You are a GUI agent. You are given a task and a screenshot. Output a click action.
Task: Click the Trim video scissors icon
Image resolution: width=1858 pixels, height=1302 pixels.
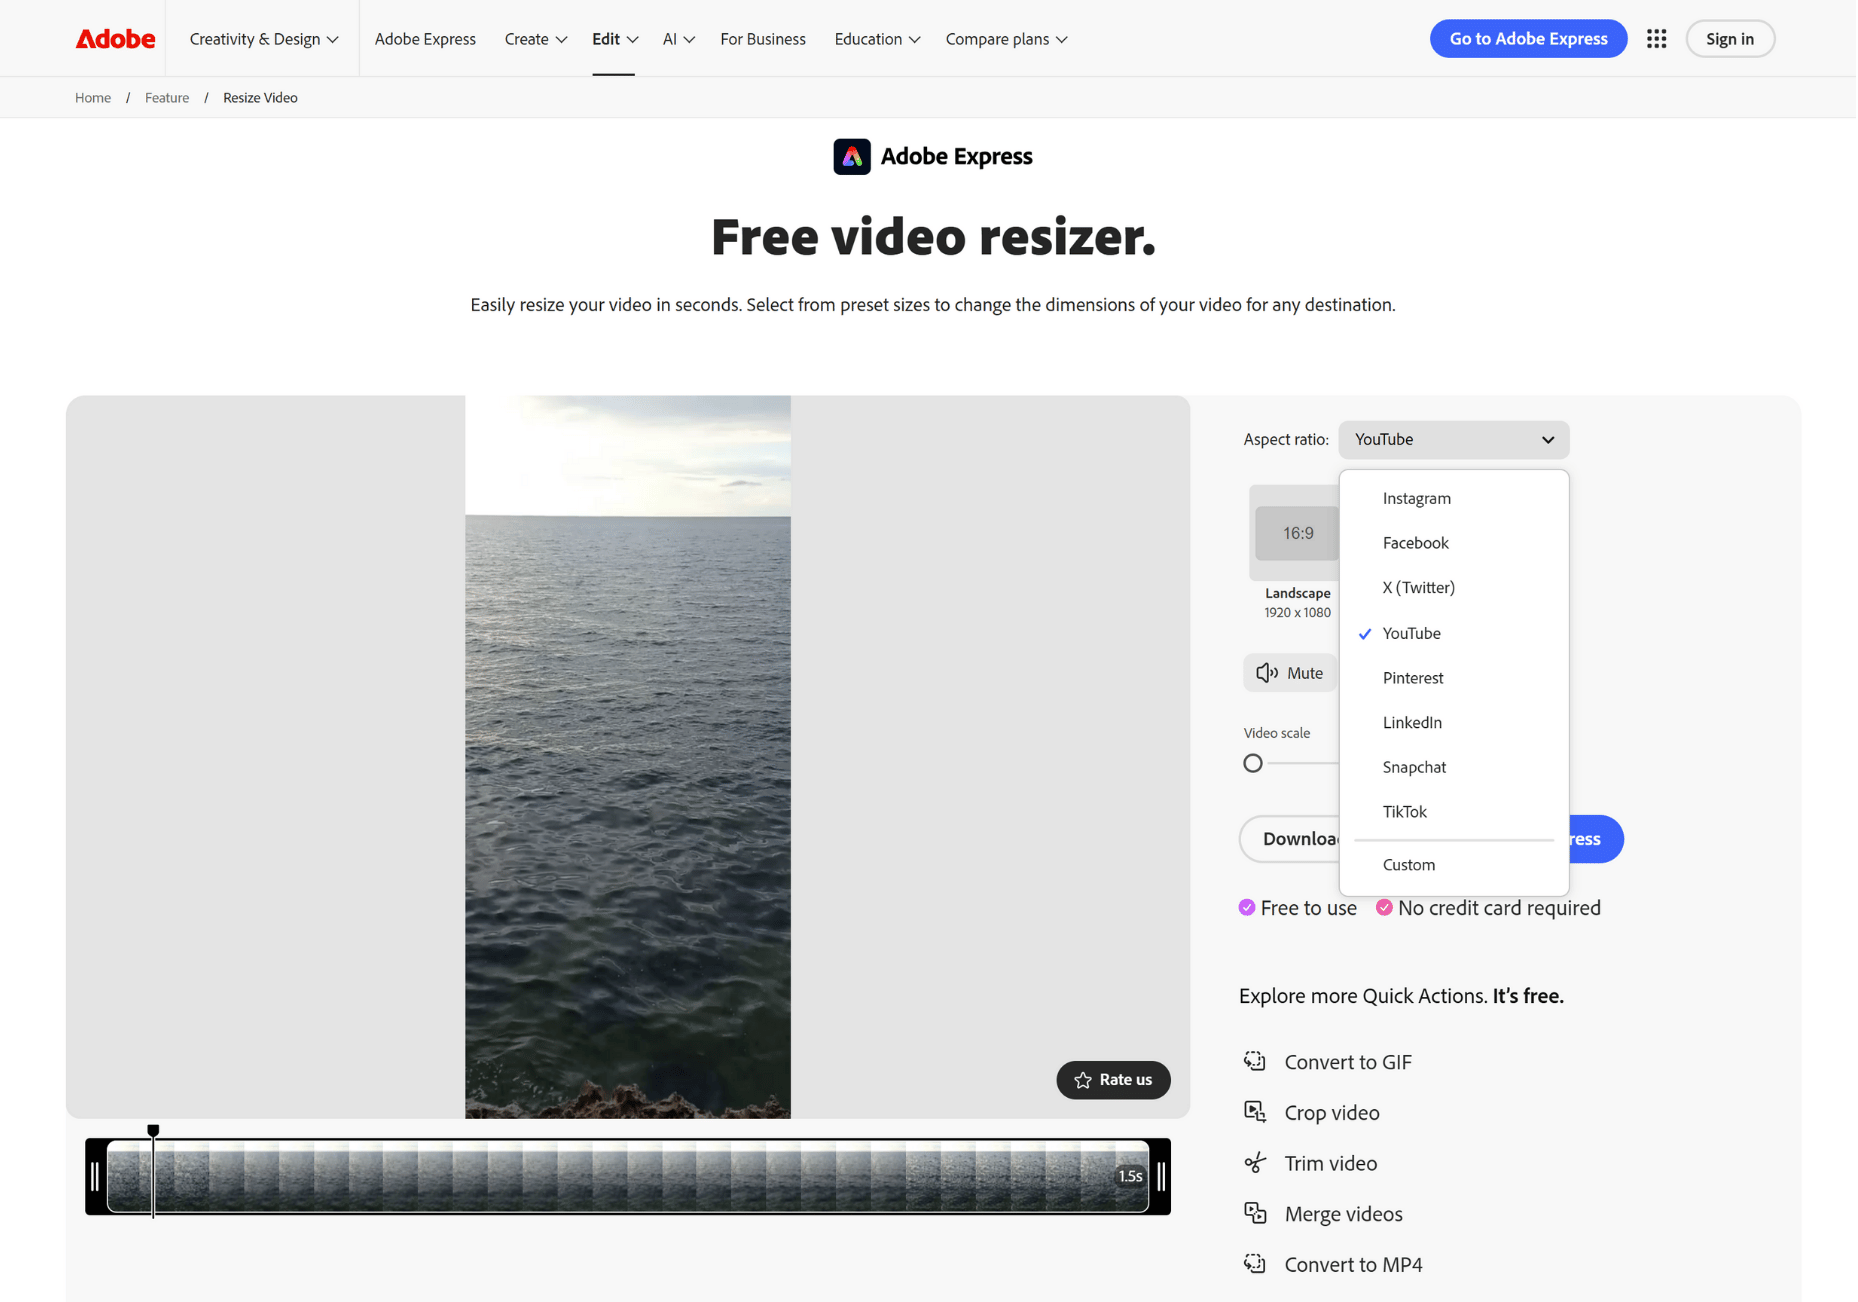1254,1163
